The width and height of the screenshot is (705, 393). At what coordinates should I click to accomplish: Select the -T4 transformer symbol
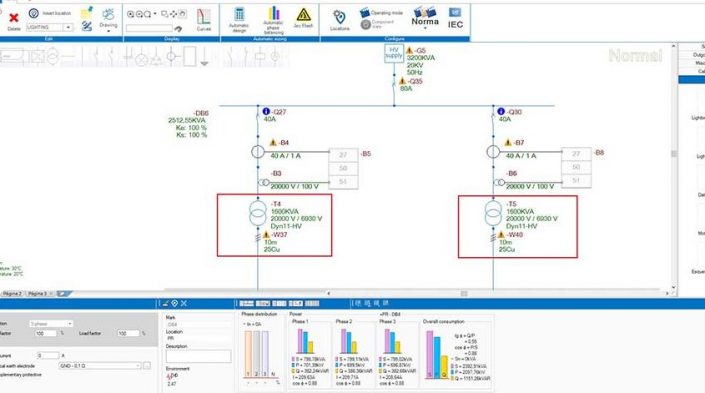tap(258, 214)
